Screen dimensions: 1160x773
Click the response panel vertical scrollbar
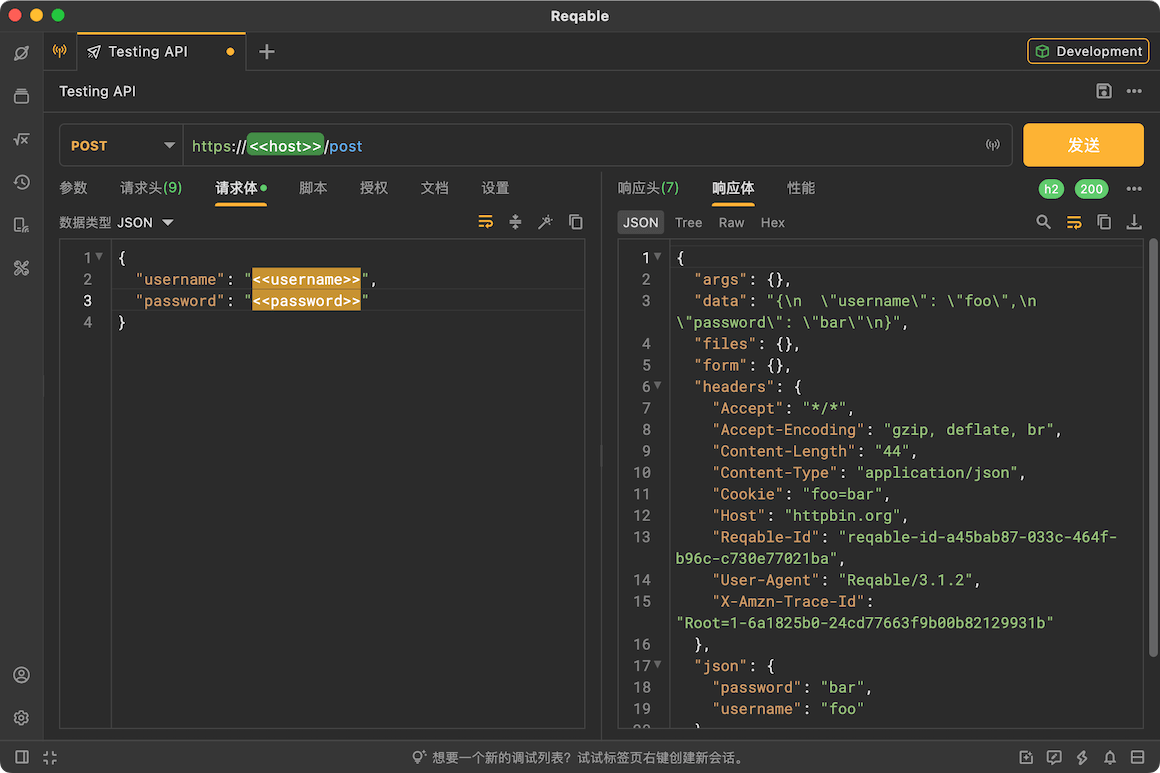pyautogui.click(x=1153, y=448)
